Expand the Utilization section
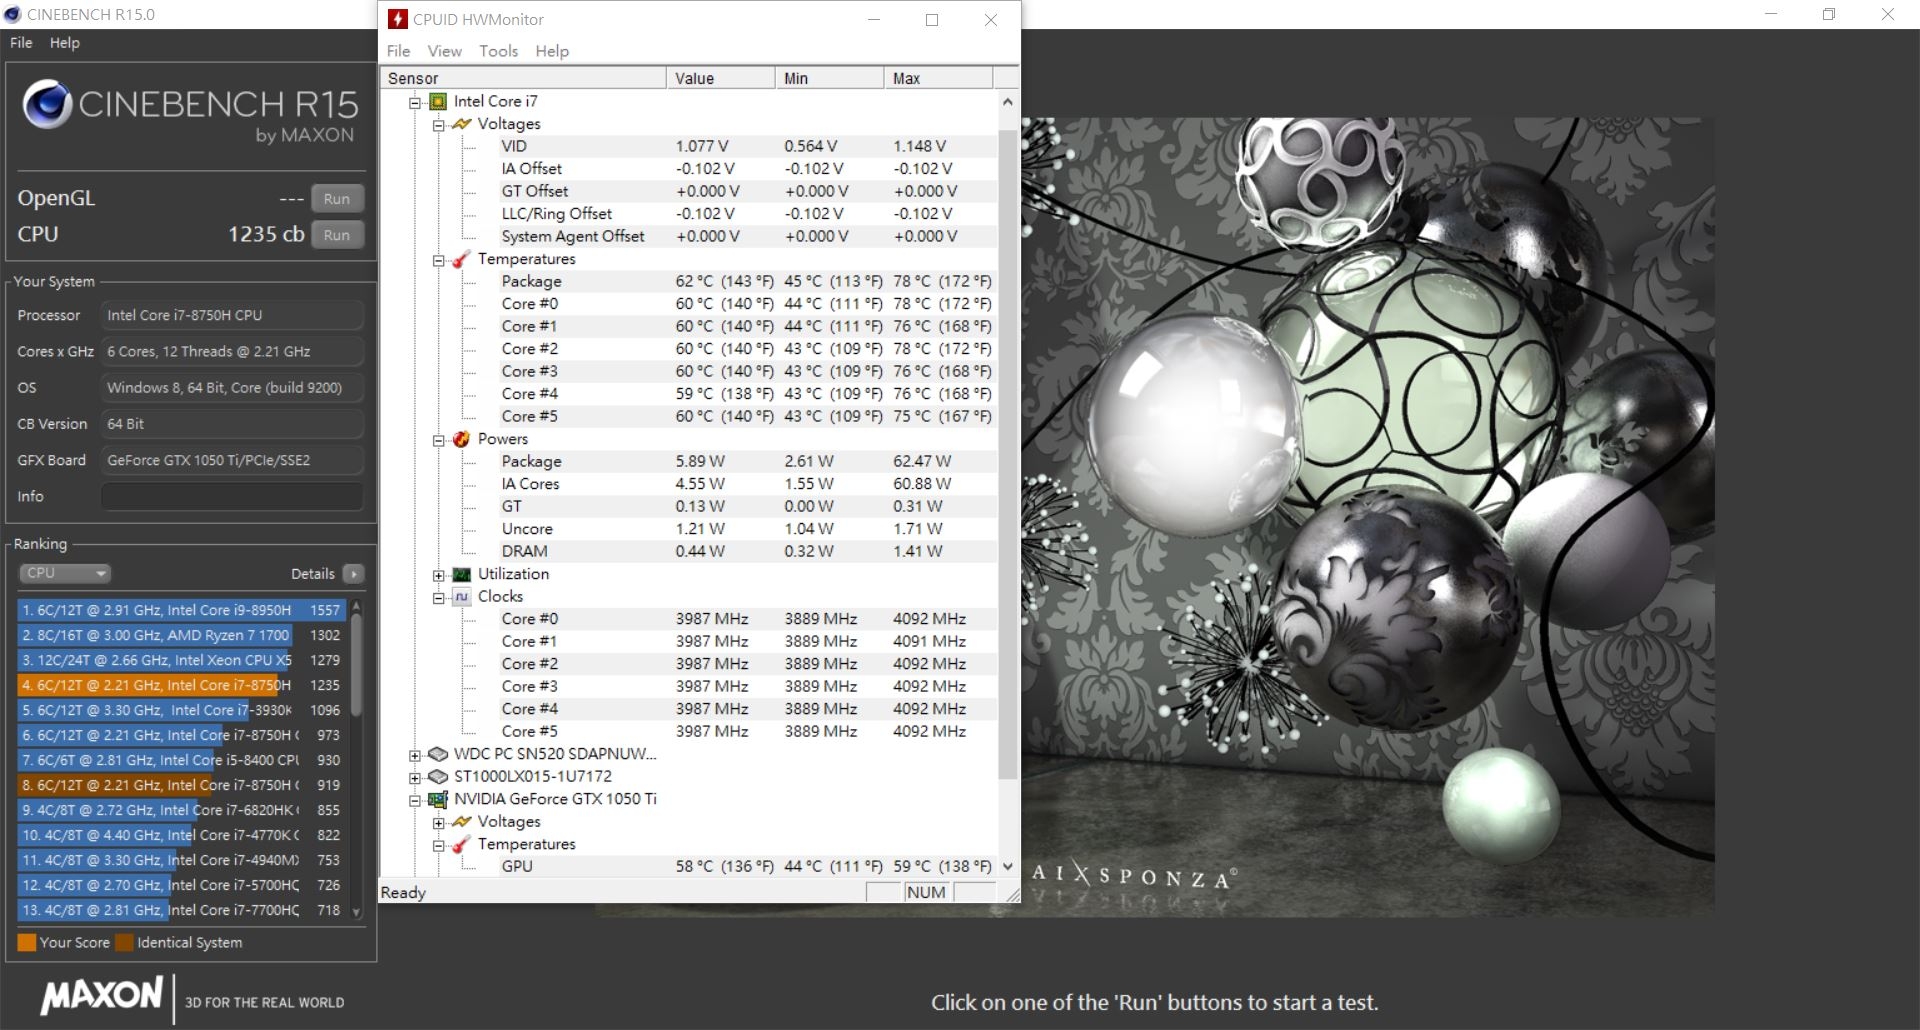 (438, 575)
